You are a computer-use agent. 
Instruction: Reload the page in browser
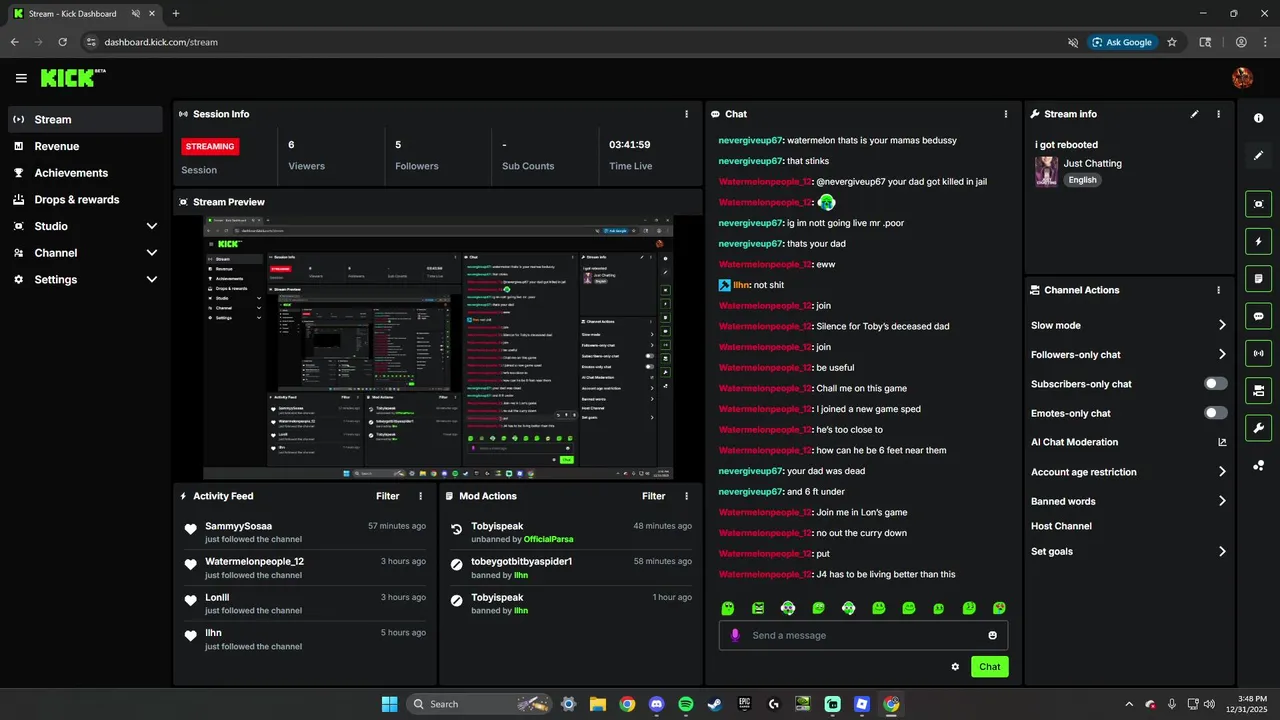[62, 42]
